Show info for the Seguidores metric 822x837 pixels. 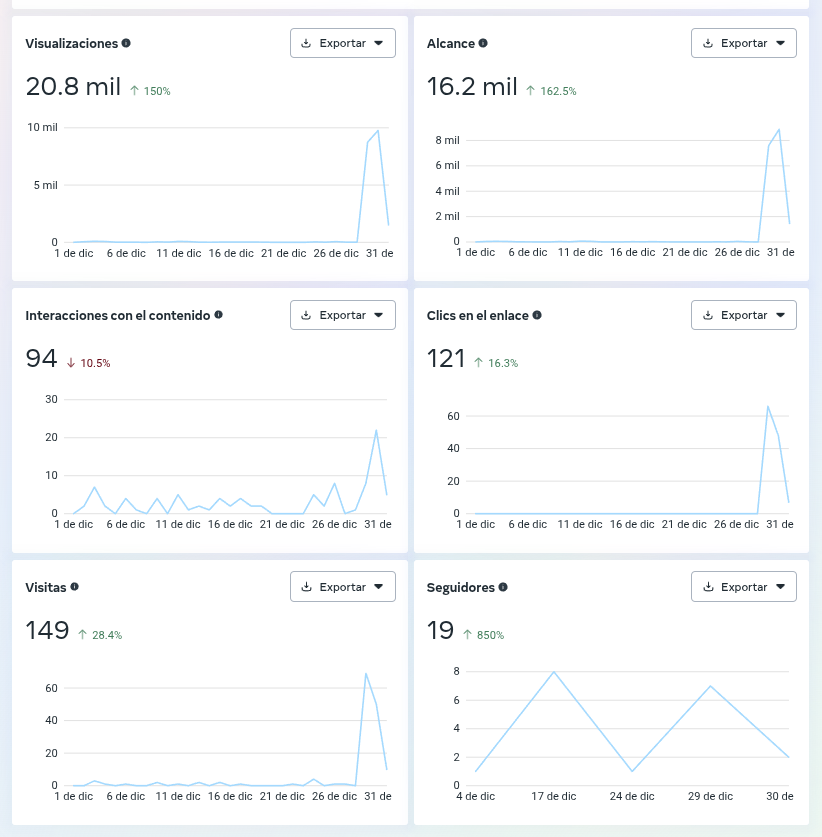[503, 587]
